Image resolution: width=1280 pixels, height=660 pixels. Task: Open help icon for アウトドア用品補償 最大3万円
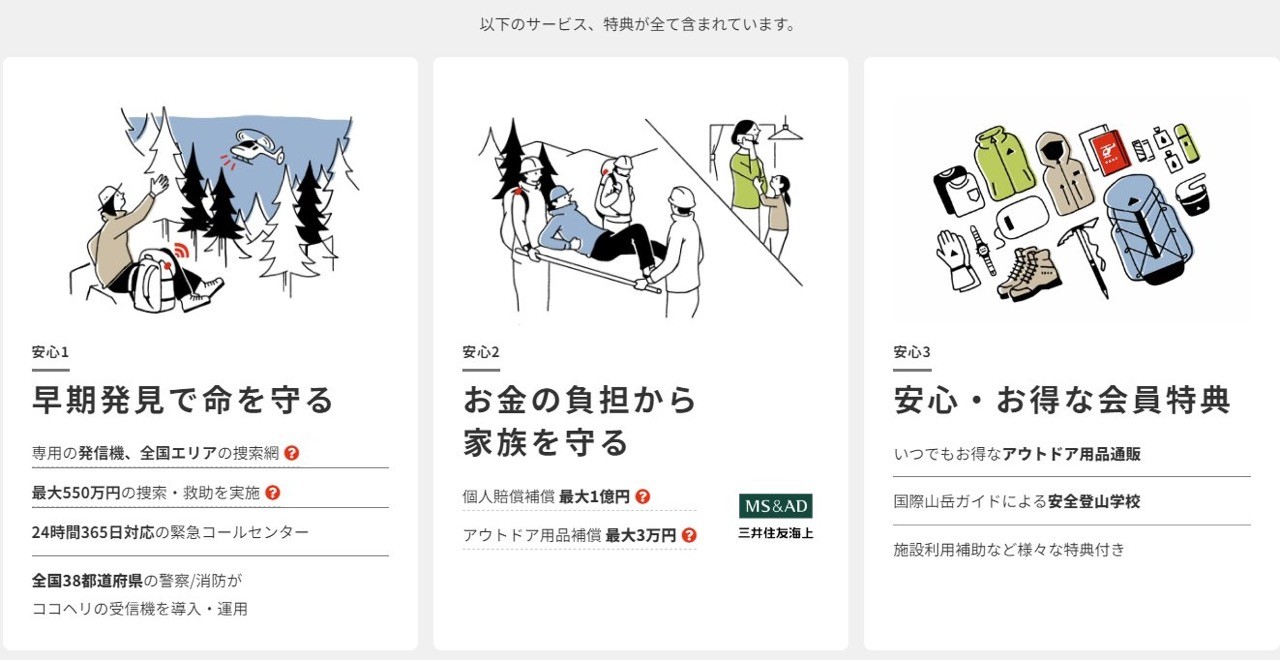[689, 535]
